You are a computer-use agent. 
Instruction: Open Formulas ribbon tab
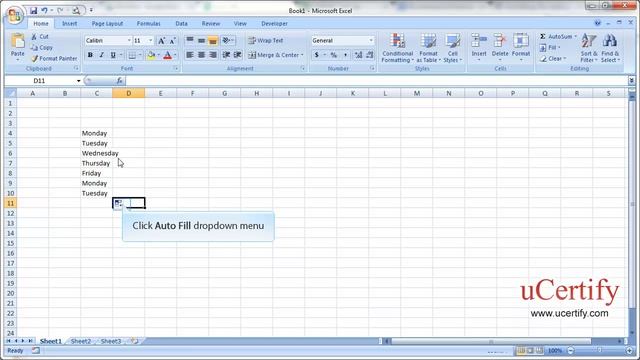click(x=149, y=24)
